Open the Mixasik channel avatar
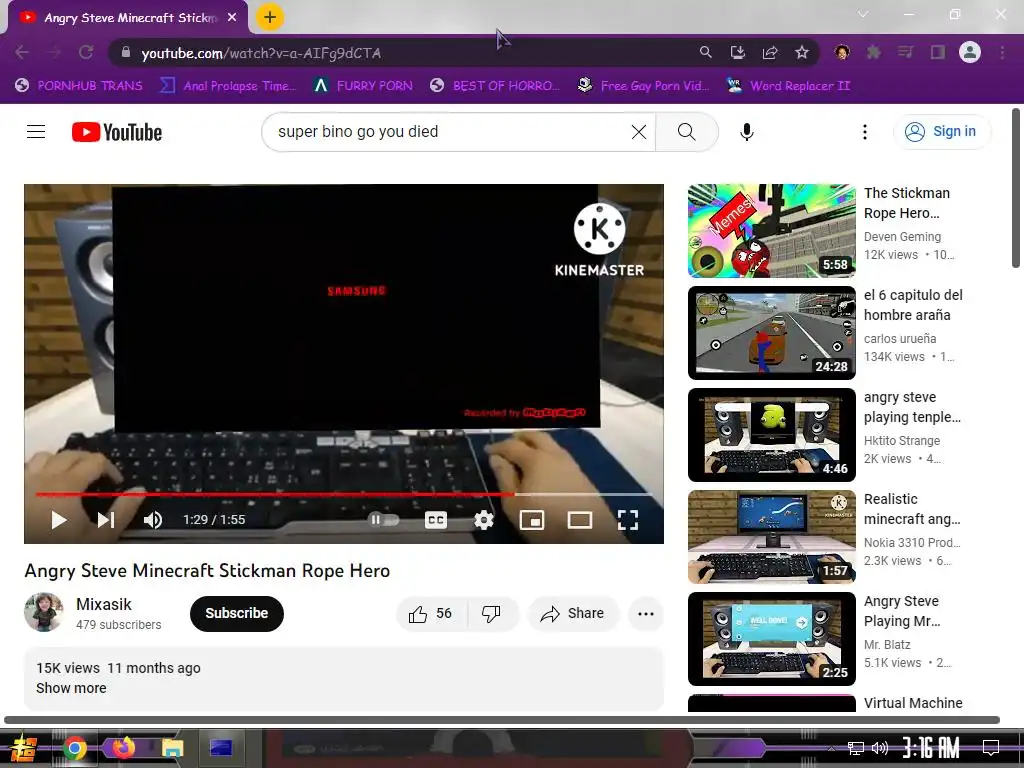The width and height of the screenshot is (1024, 768). (x=44, y=613)
